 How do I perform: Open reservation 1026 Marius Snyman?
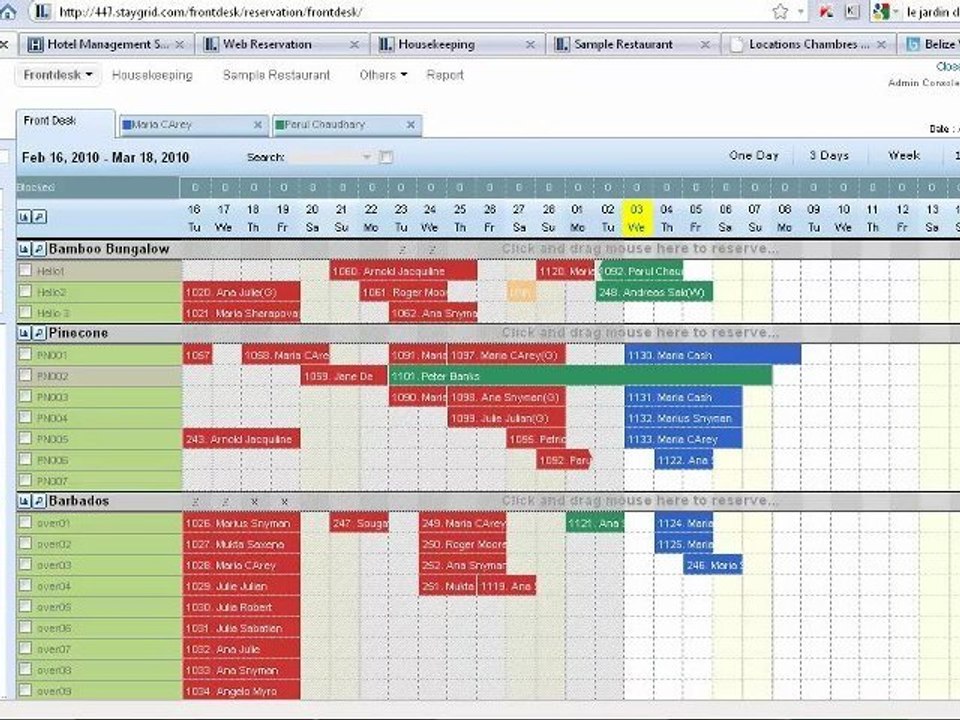(x=241, y=523)
